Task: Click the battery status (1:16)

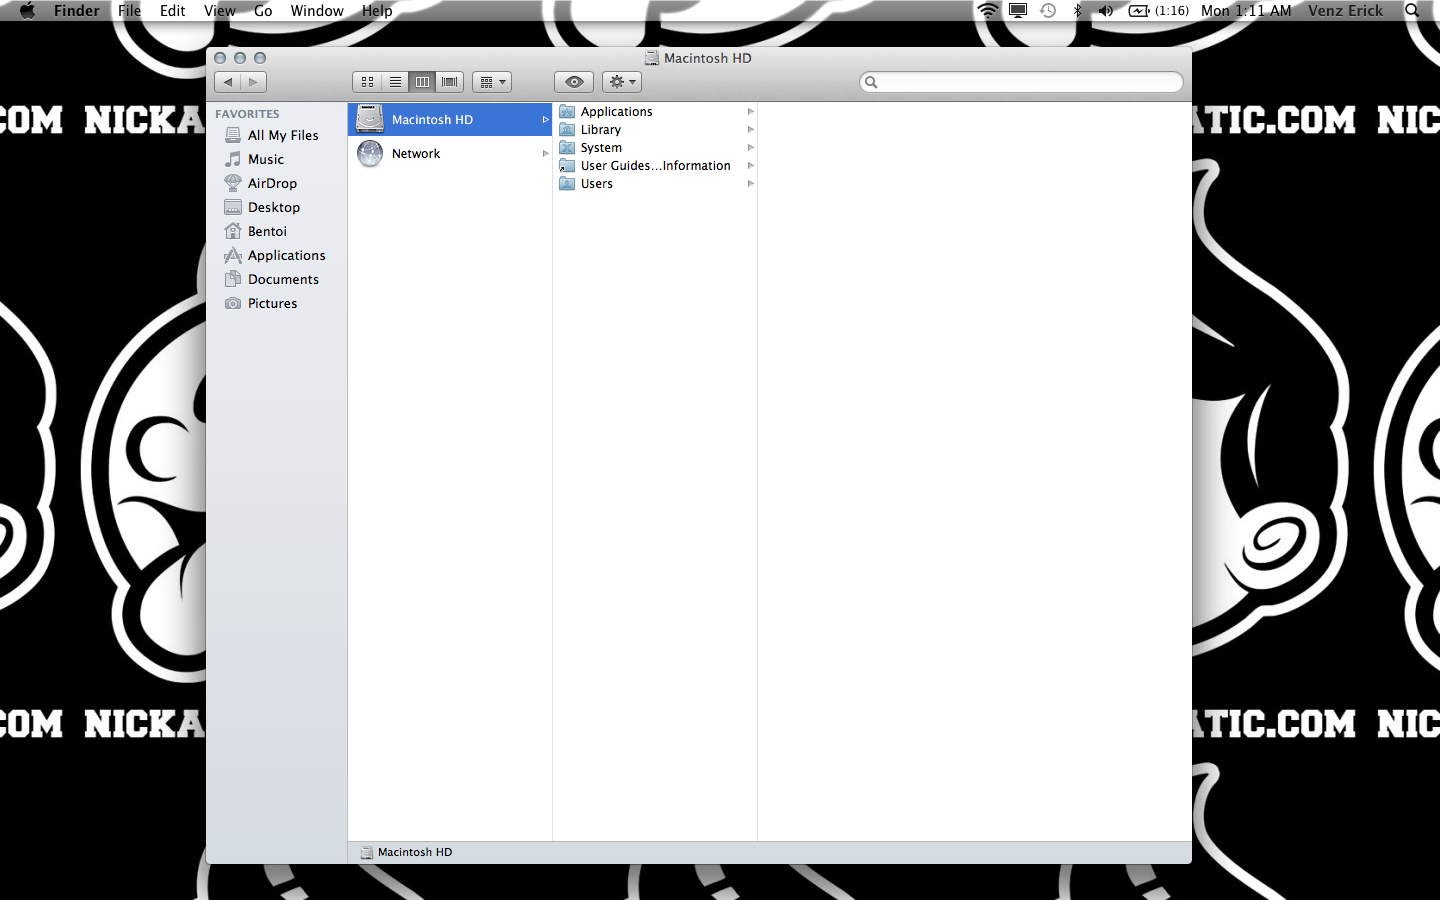Action: pos(1159,11)
